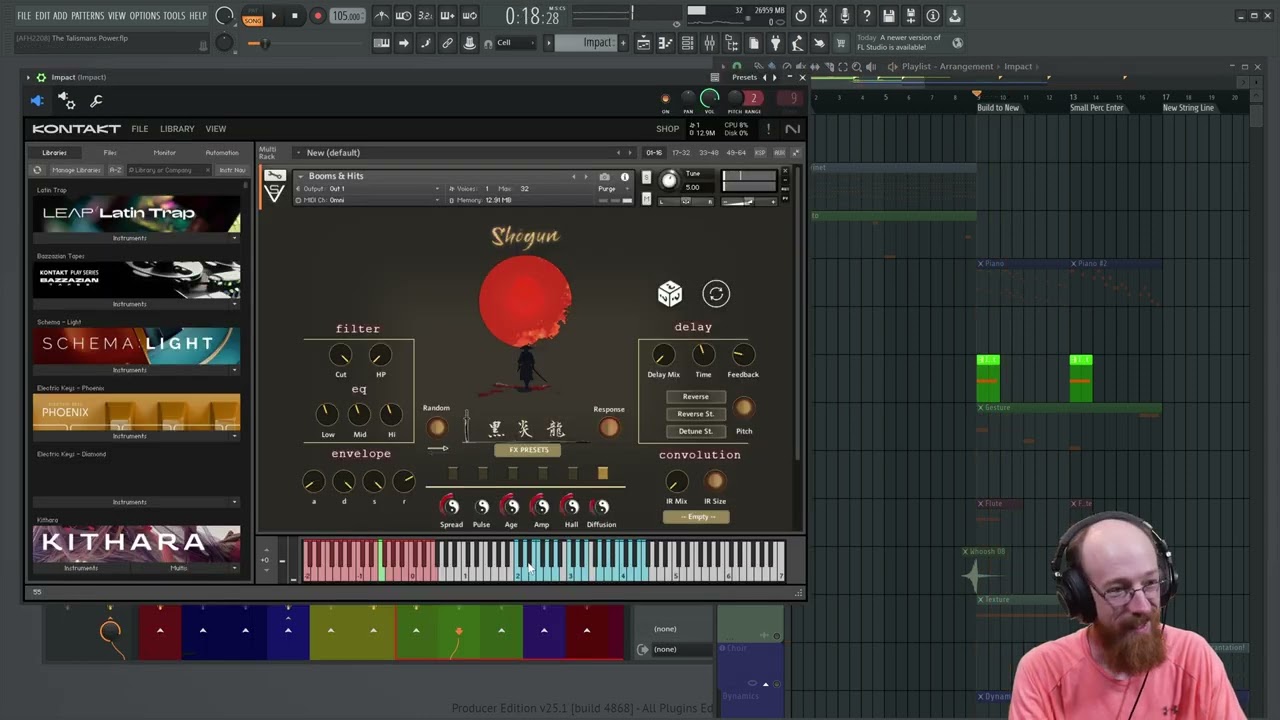
Task: Open the OPTIONS menu
Action: 144,16
